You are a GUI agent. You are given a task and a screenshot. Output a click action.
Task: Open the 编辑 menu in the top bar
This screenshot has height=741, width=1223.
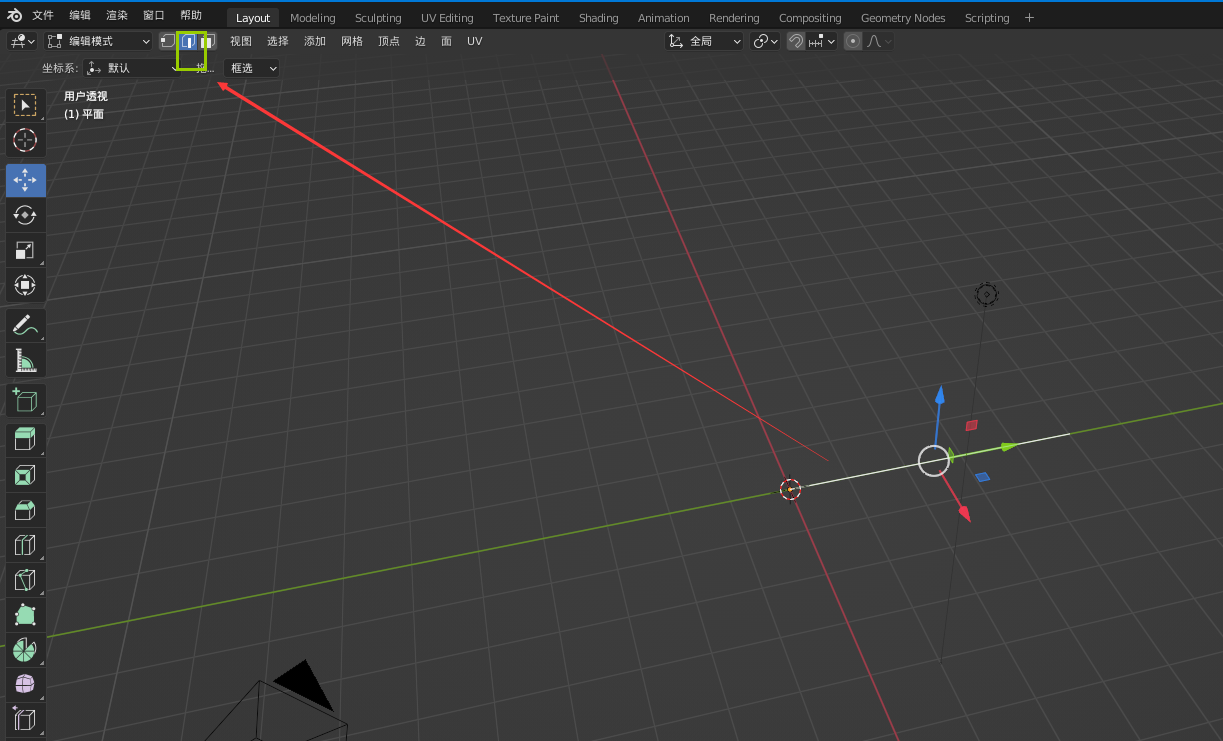pyautogui.click(x=80, y=15)
